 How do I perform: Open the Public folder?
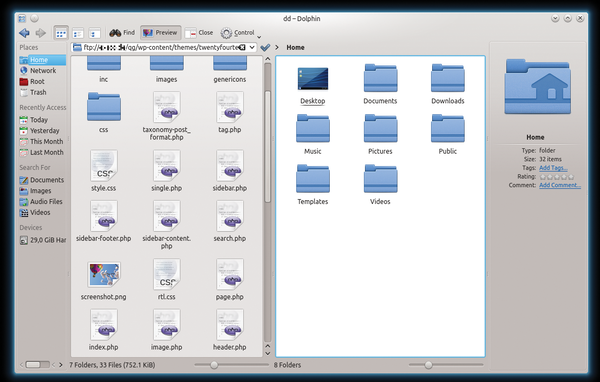tap(448, 135)
